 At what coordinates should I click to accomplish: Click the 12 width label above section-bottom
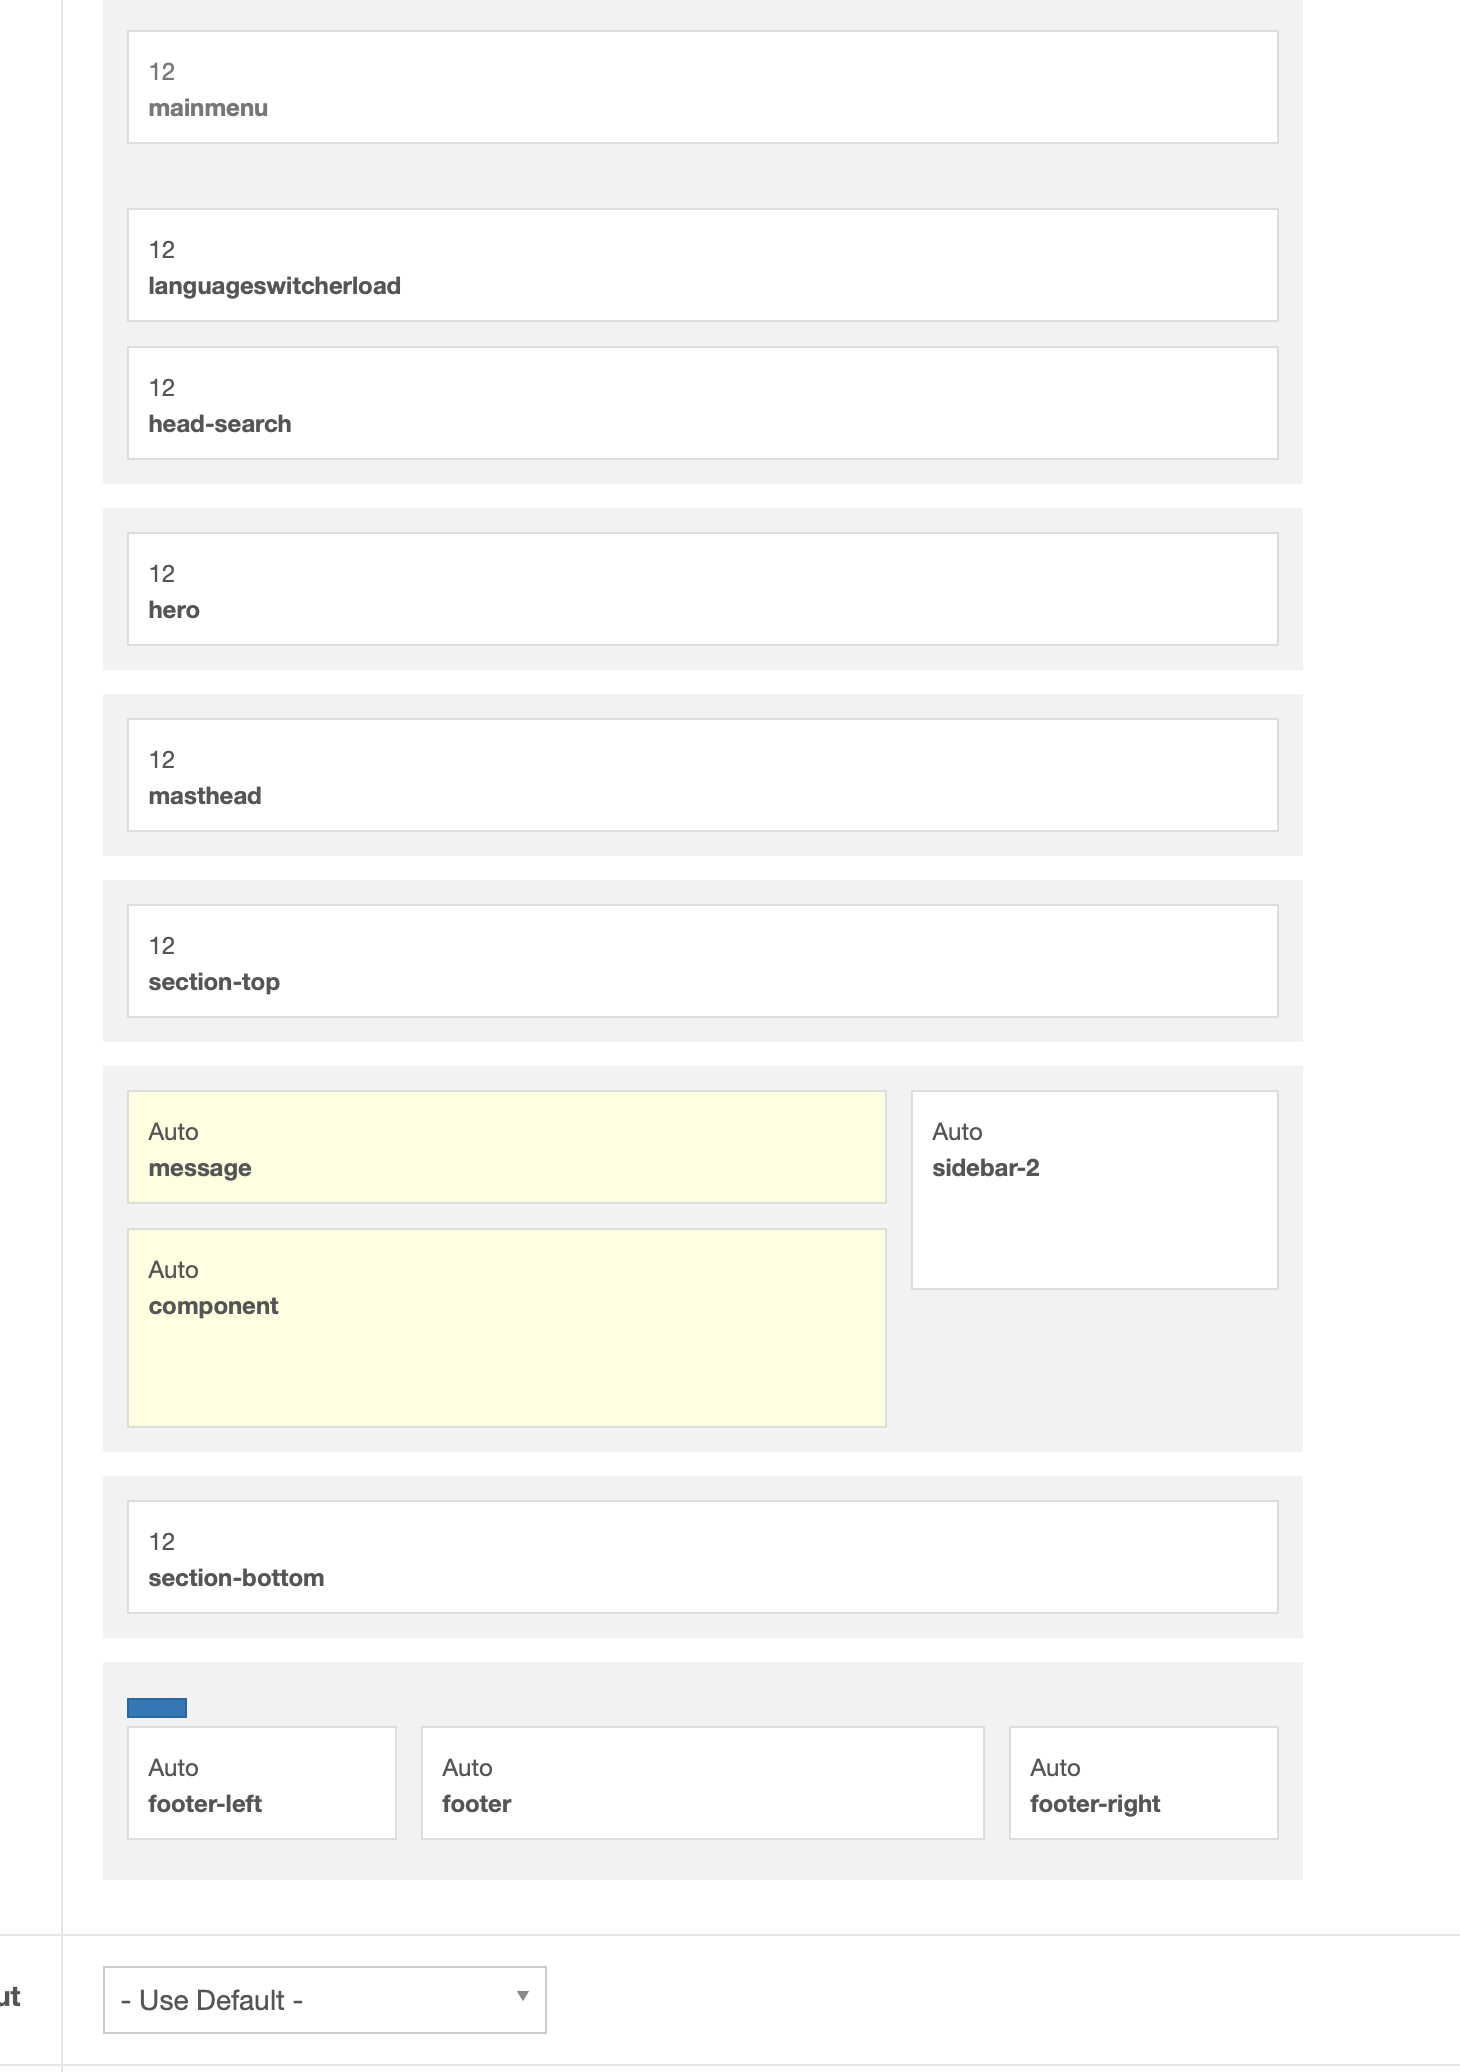[x=162, y=1542]
